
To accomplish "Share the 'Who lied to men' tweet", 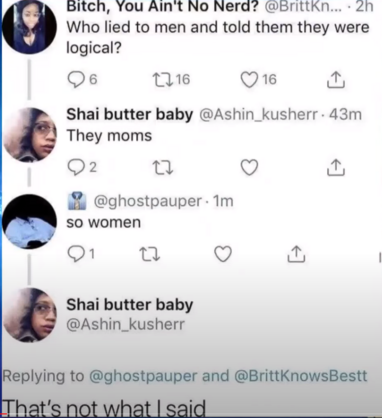I will pyautogui.click(x=335, y=80).
